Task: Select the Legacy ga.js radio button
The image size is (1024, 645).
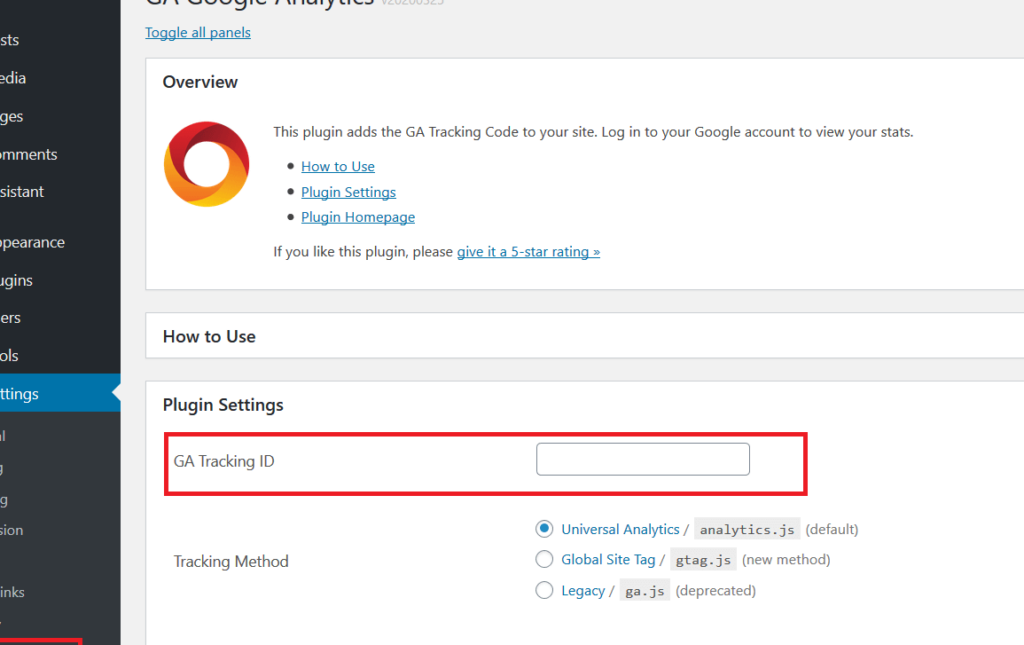Action: (544, 590)
